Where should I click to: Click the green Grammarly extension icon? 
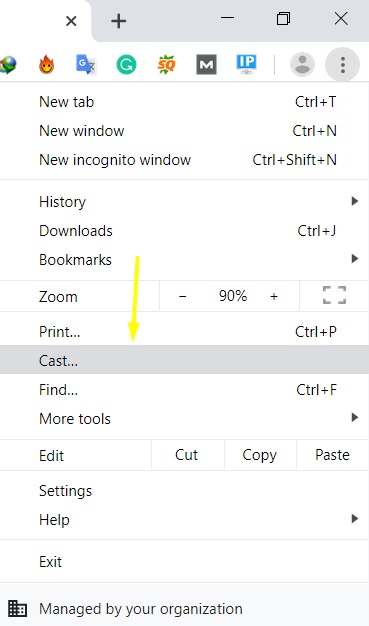(126, 64)
